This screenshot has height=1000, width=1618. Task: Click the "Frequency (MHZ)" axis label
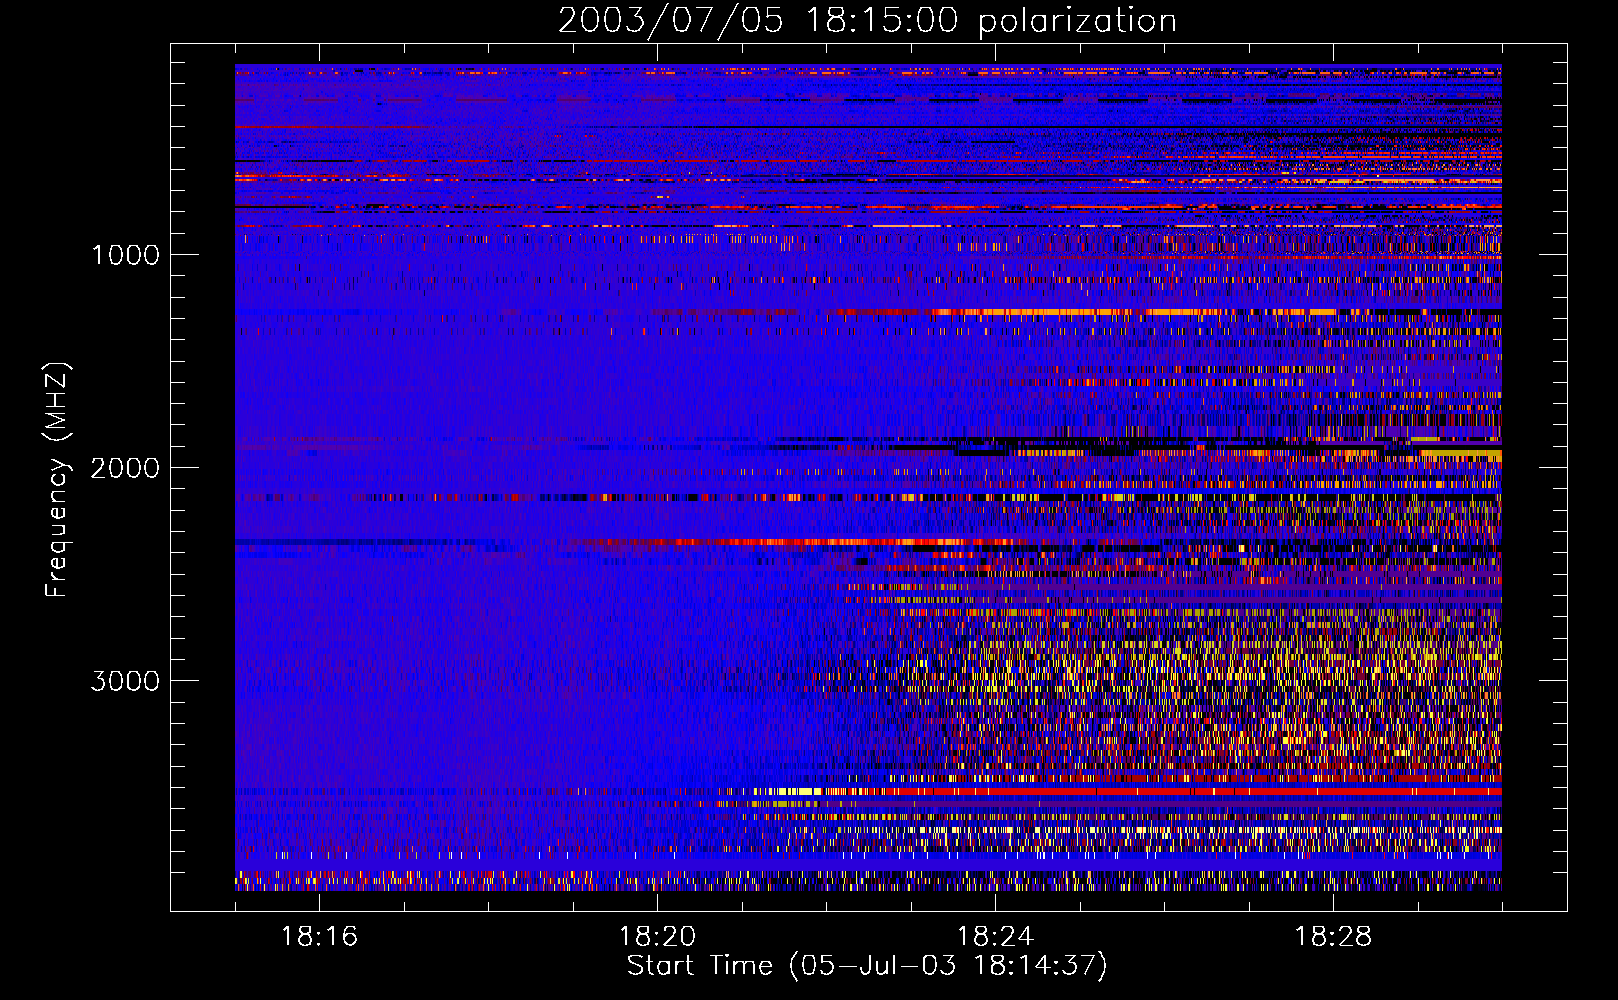click(x=58, y=480)
